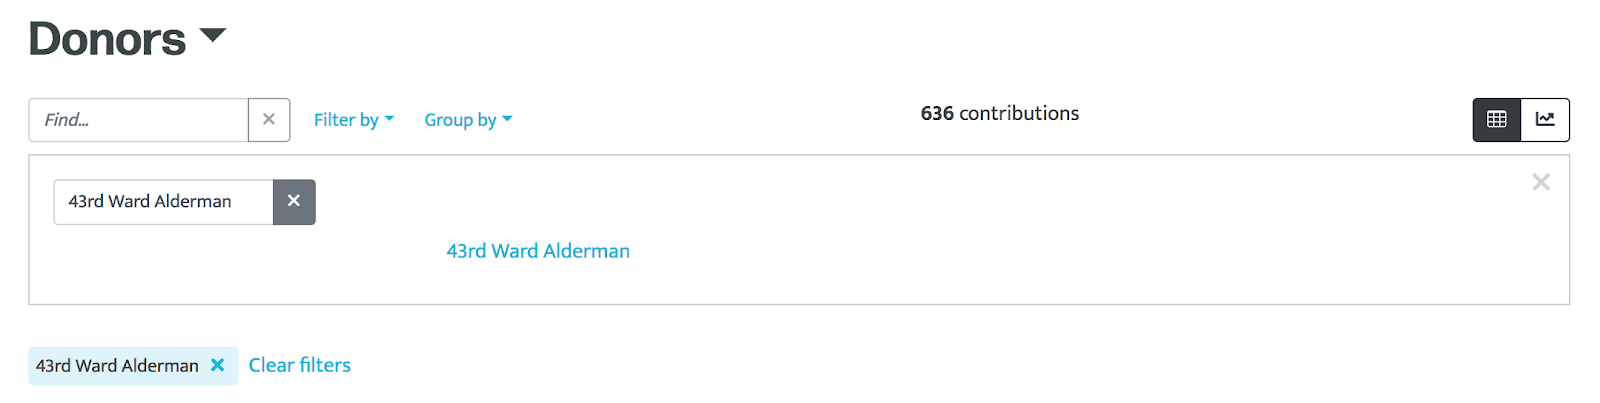This screenshot has width=1600, height=403.
Task: Click the Donors page title
Action: (107, 39)
